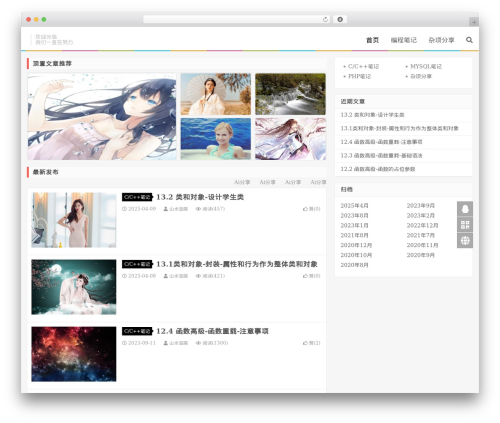Viewport: 500px width, 423px height.
Task: Open recent post 12.2 函数高级 in sidebar
Action: pos(378,169)
